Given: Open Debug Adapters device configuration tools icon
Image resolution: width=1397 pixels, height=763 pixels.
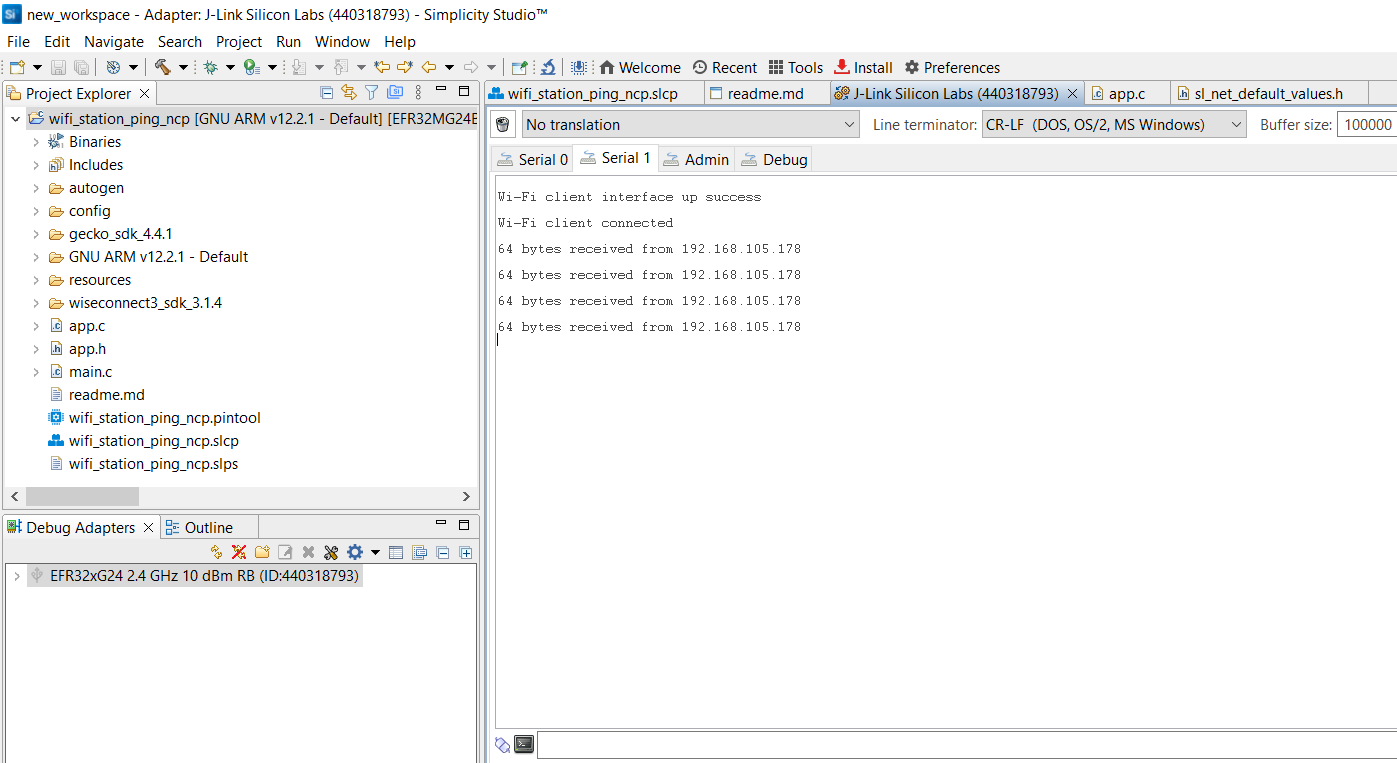Looking at the screenshot, I should tap(331, 551).
